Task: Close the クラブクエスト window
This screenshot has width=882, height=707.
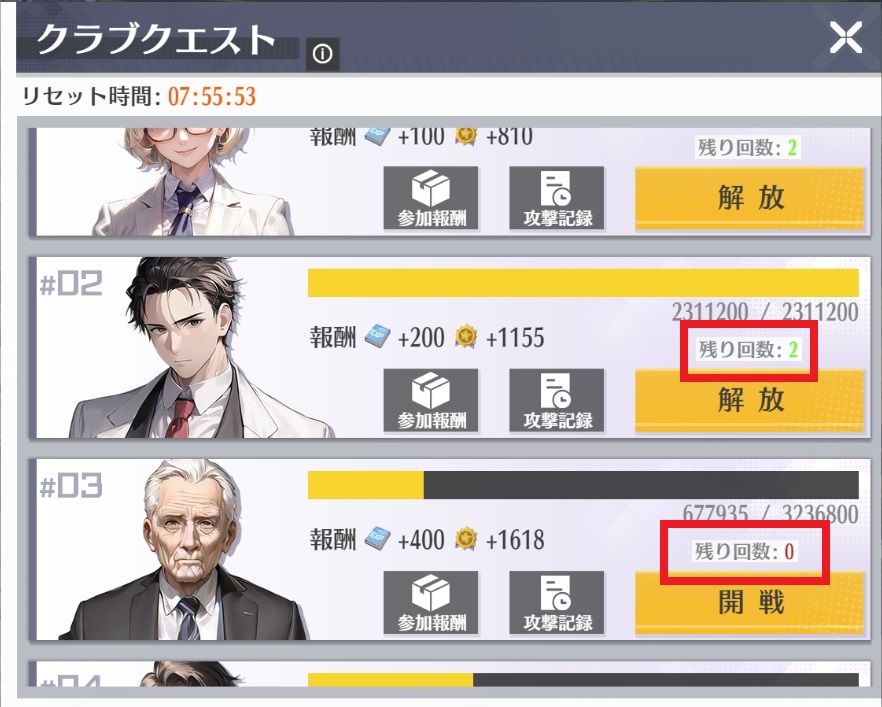Action: point(845,38)
